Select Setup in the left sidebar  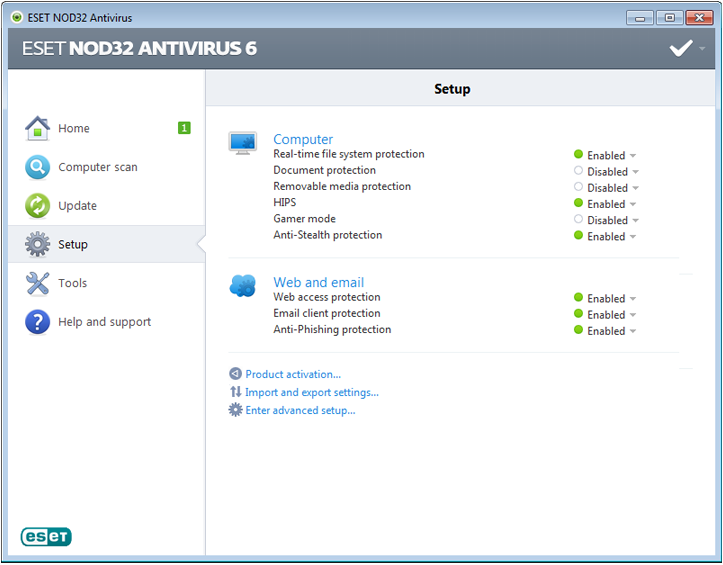[x=73, y=244]
